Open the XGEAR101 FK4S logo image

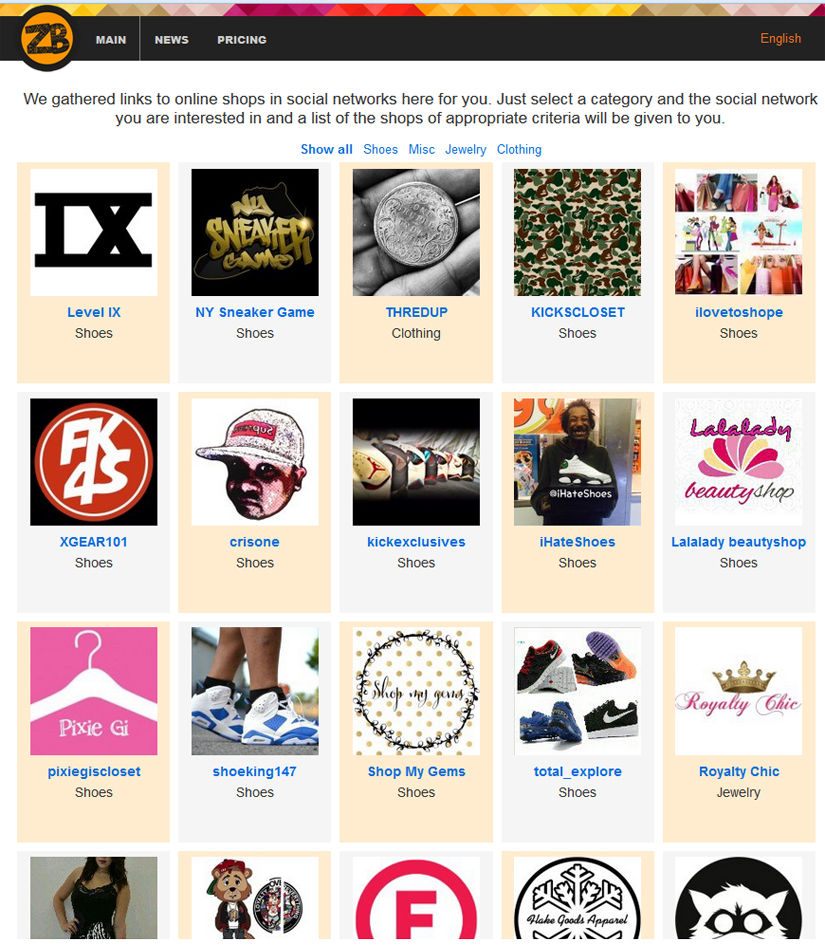(93, 462)
